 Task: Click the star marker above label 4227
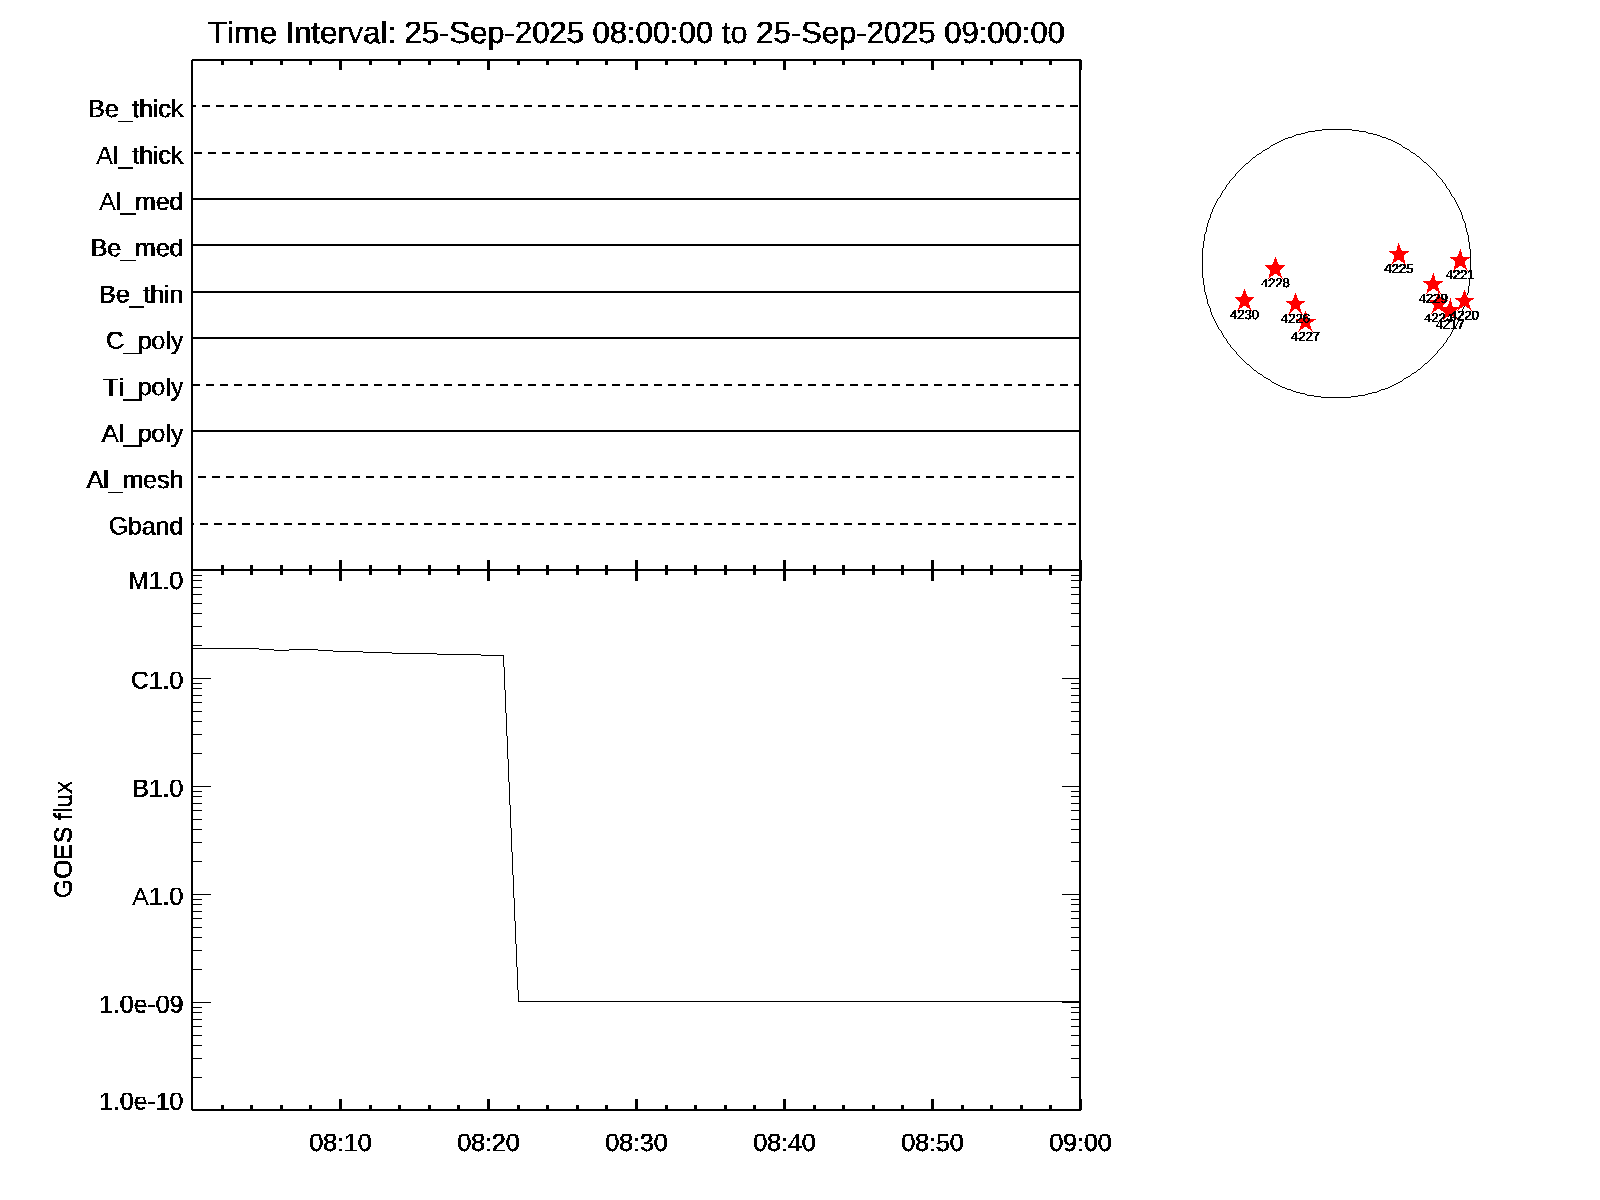1305,323
